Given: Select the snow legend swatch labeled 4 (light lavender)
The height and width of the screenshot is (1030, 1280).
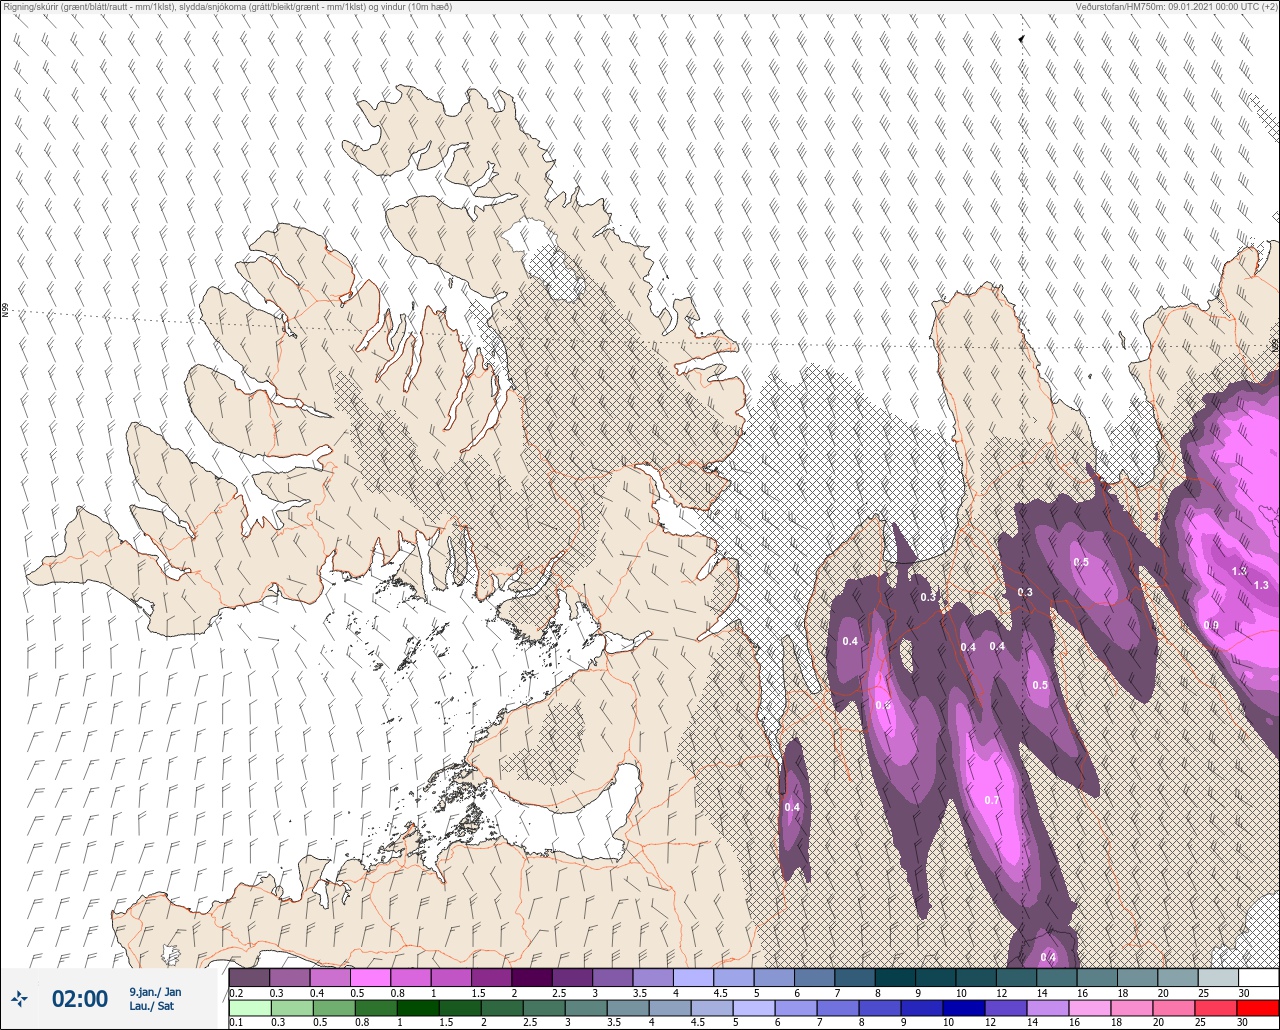Looking at the screenshot, I should (x=694, y=977).
